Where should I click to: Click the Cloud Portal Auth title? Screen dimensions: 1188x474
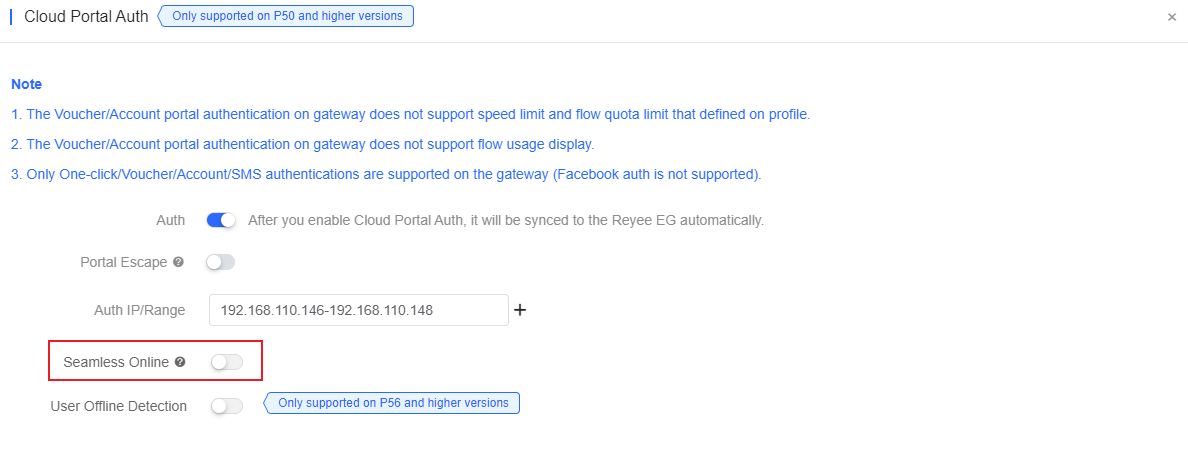tap(86, 17)
